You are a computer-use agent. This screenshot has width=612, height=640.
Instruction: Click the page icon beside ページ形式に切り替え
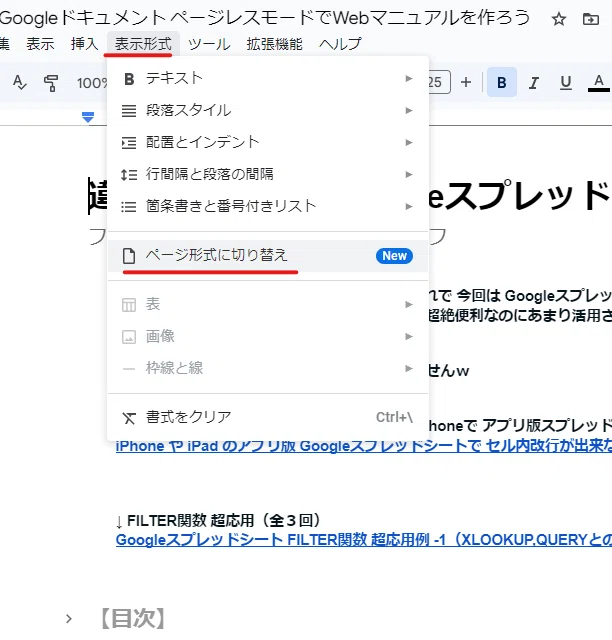pos(129,256)
